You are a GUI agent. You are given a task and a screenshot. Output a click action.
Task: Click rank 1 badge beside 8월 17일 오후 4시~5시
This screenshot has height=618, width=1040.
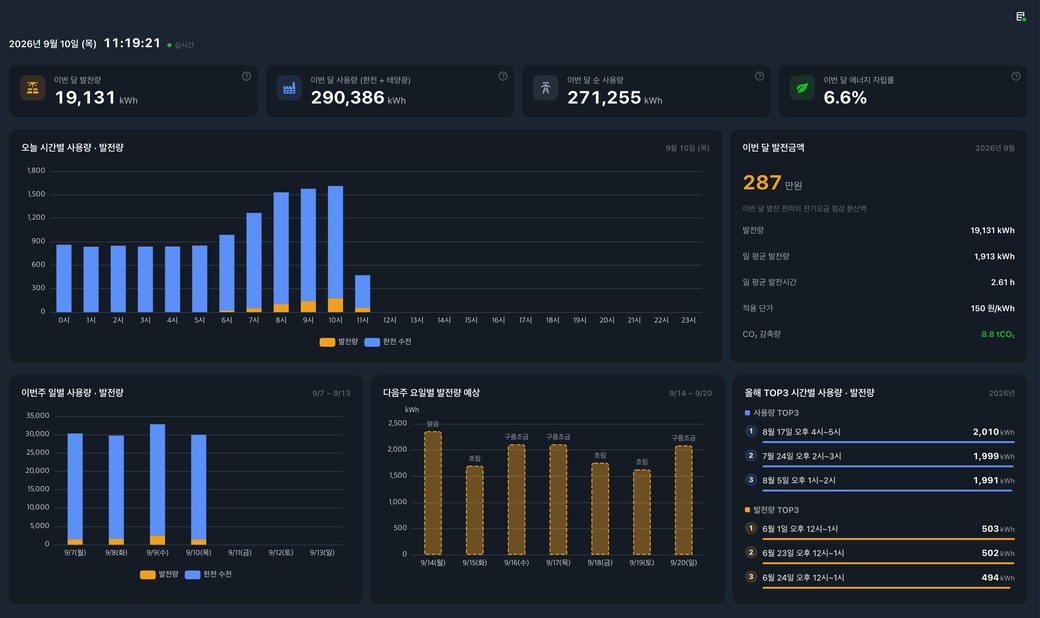pos(751,432)
